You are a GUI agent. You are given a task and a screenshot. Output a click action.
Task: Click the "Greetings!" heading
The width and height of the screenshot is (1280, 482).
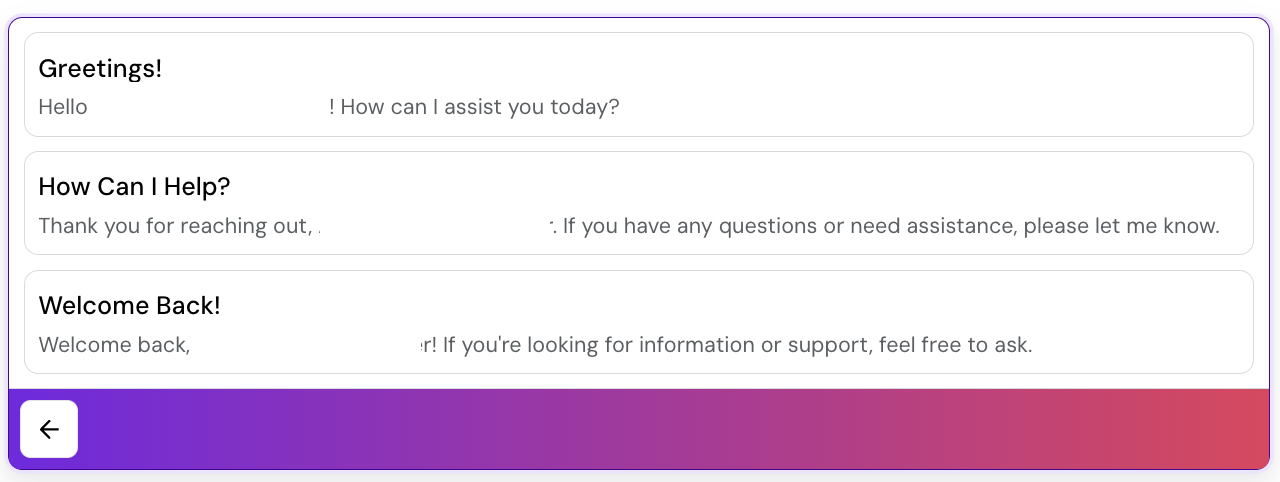pyautogui.click(x=100, y=69)
